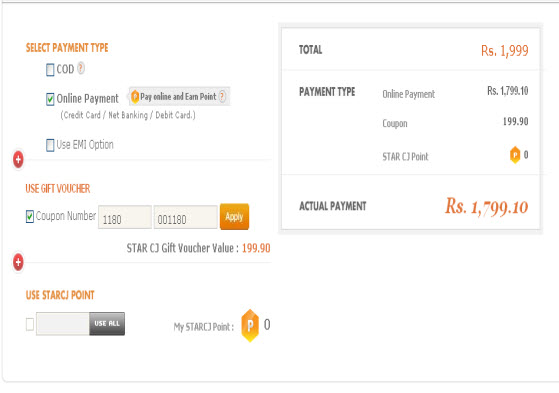Click the COD help question mark icon
Image resolution: width=559 pixels, height=393 pixels.
tap(81, 68)
